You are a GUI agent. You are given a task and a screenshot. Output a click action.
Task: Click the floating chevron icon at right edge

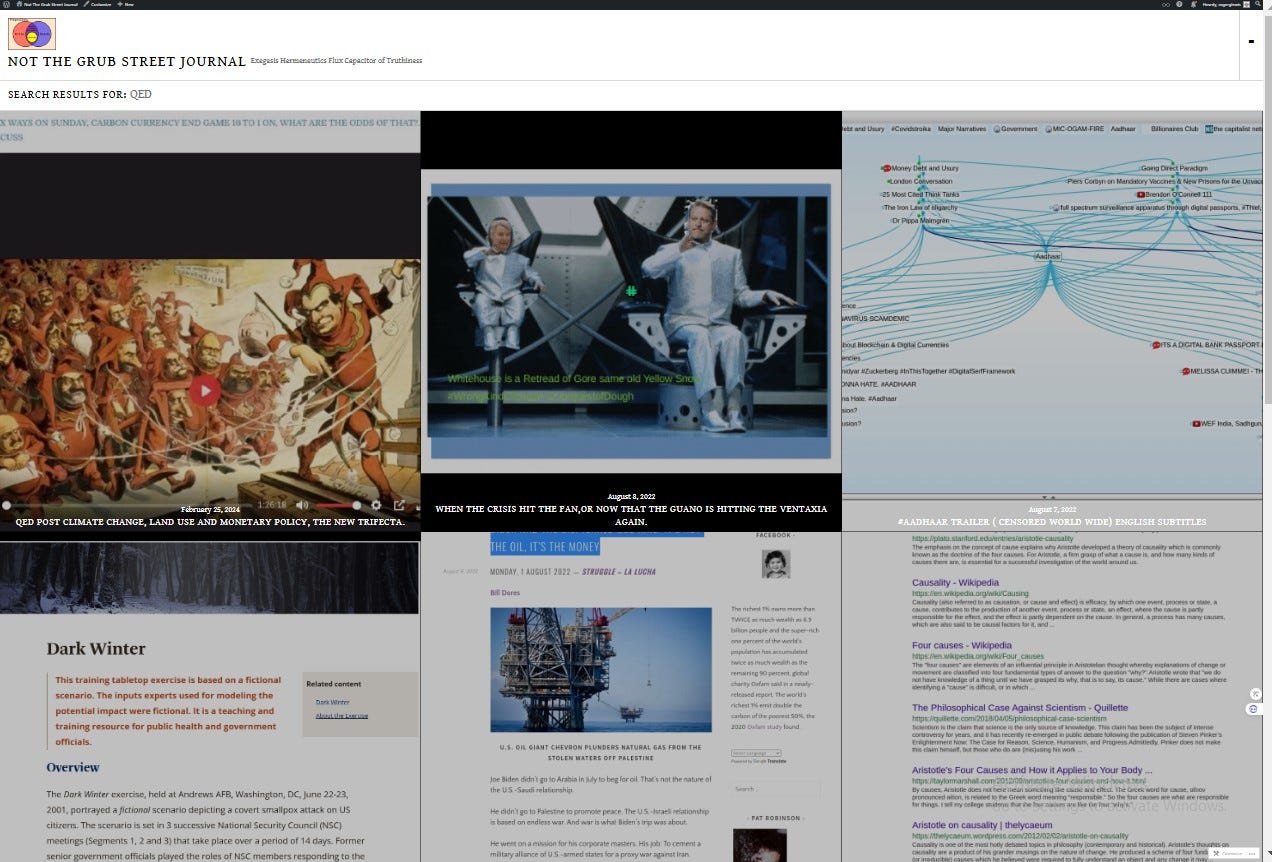1255,694
